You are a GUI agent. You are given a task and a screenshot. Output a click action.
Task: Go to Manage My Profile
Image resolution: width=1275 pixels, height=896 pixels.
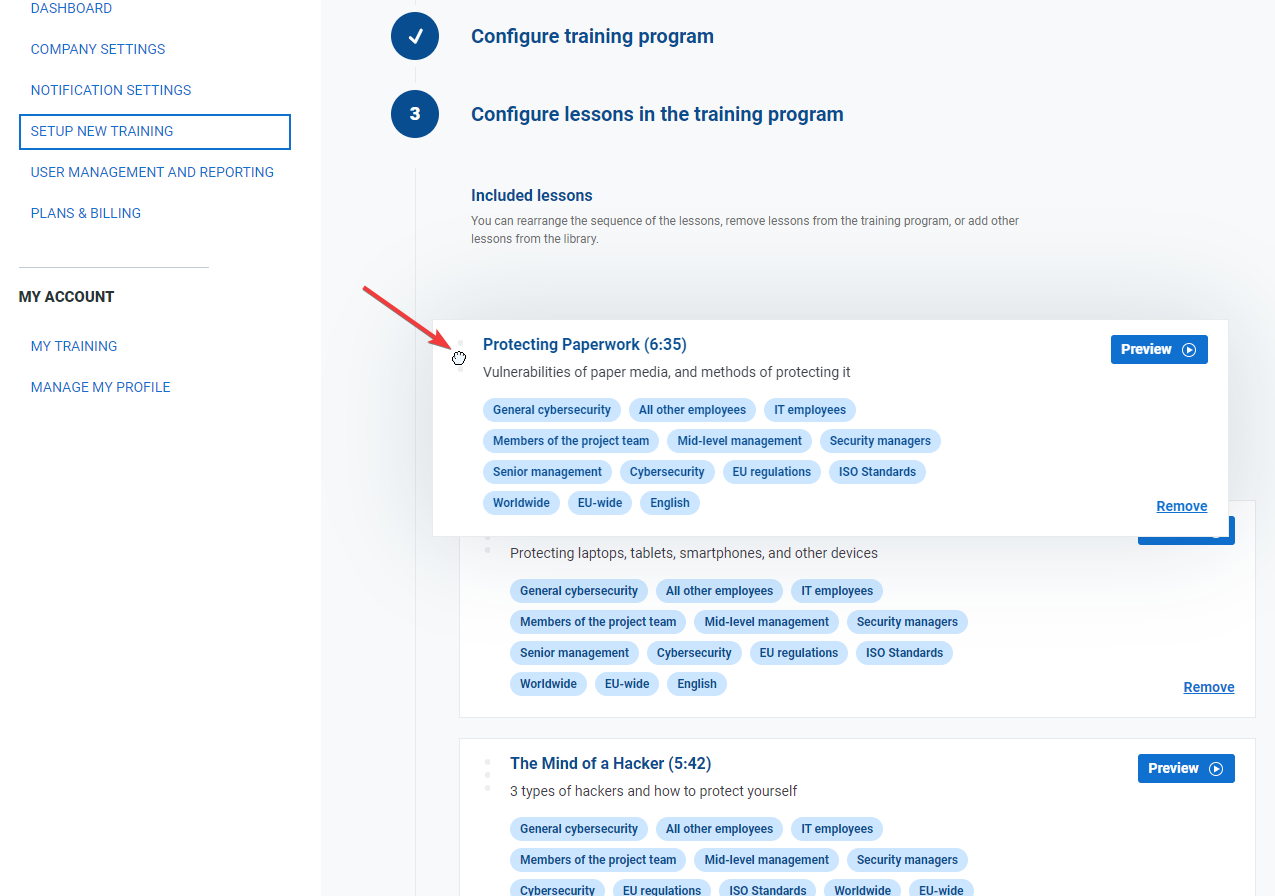pos(101,387)
